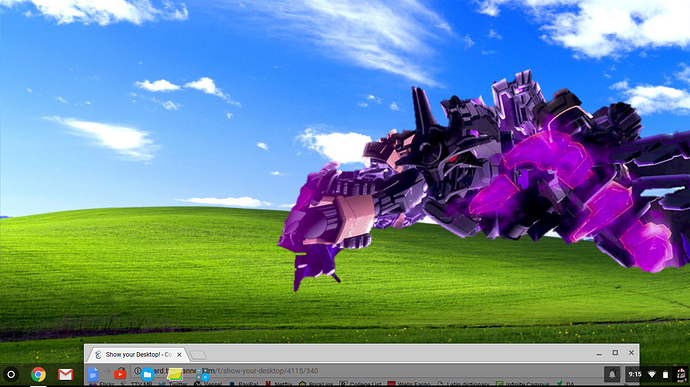Click the purple robot on the wallpaper

(484, 181)
